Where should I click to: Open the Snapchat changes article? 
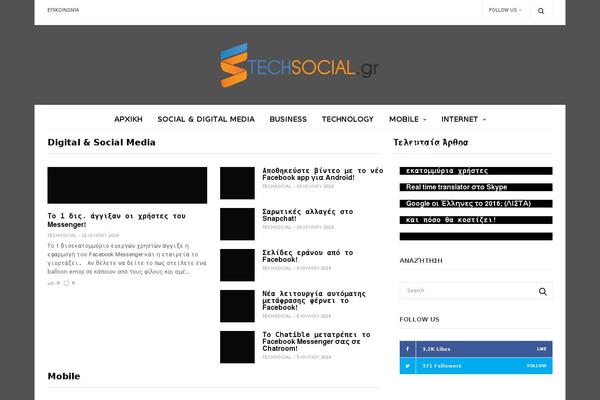point(308,215)
